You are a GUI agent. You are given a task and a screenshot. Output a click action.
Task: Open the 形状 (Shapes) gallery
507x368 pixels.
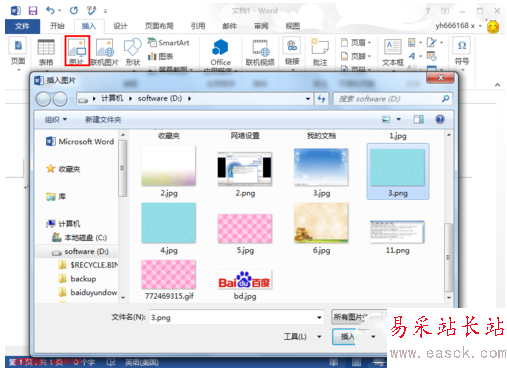pos(133,52)
